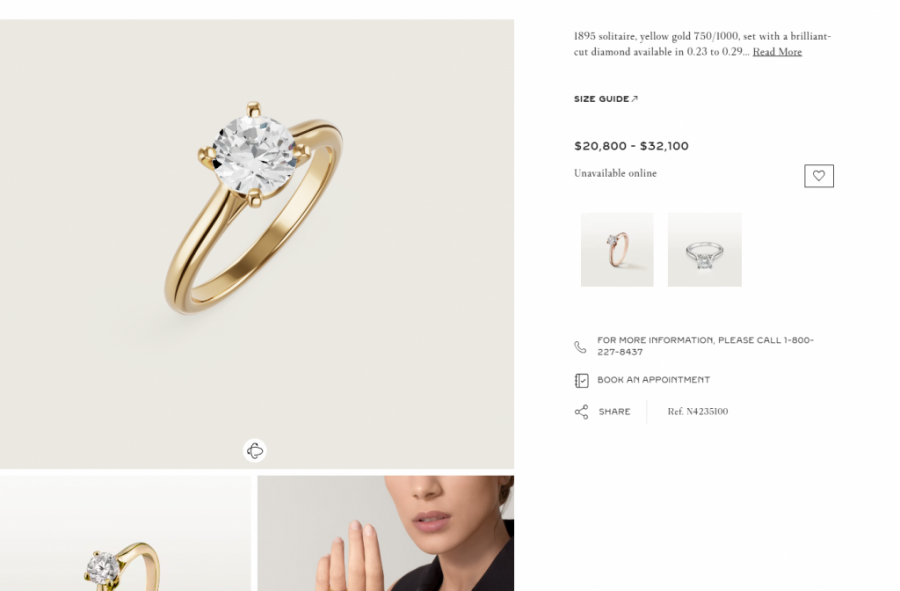Click the Size Guide arrow icon
This screenshot has width=900, height=591.
tap(634, 99)
